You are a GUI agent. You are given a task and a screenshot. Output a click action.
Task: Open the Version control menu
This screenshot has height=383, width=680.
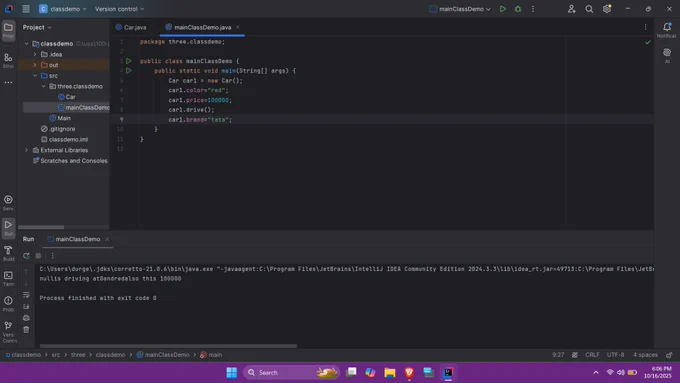point(119,9)
